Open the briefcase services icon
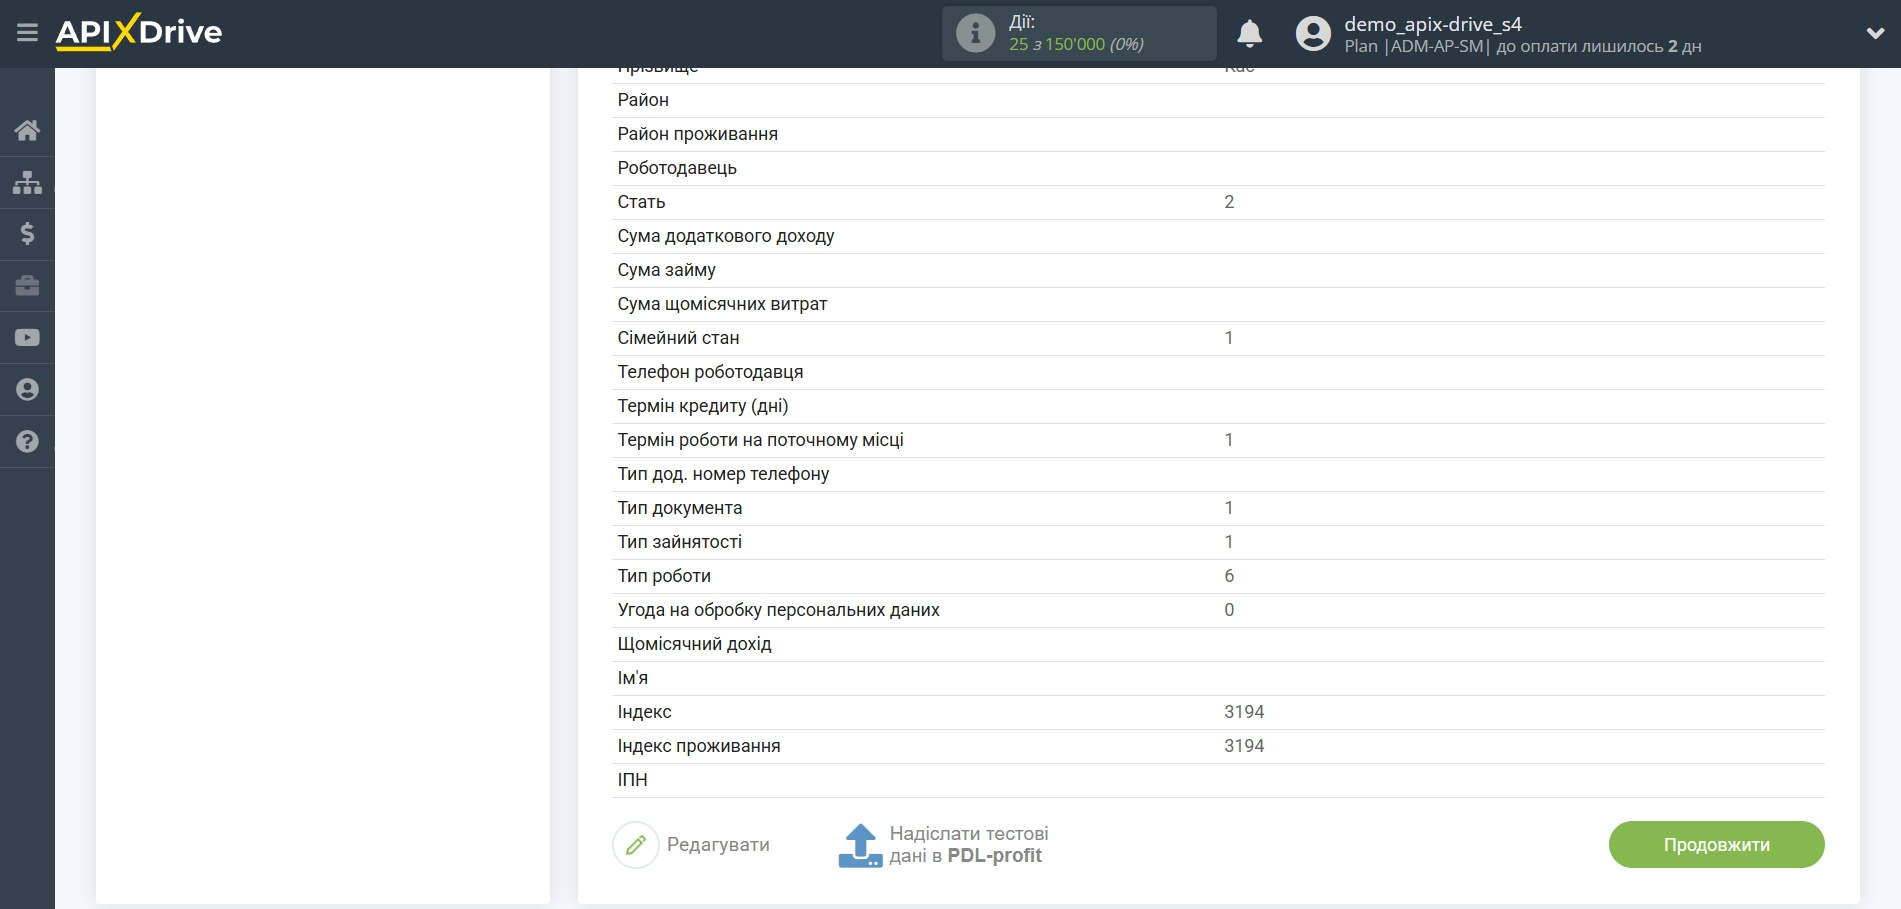1901x909 pixels. (x=27, y=286)
